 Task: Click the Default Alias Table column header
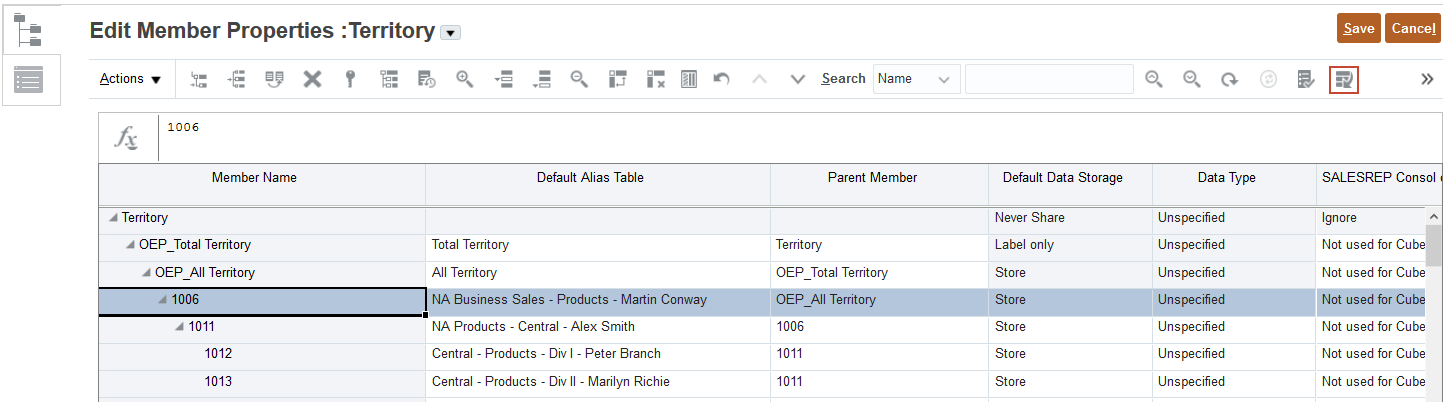point(598,184)
